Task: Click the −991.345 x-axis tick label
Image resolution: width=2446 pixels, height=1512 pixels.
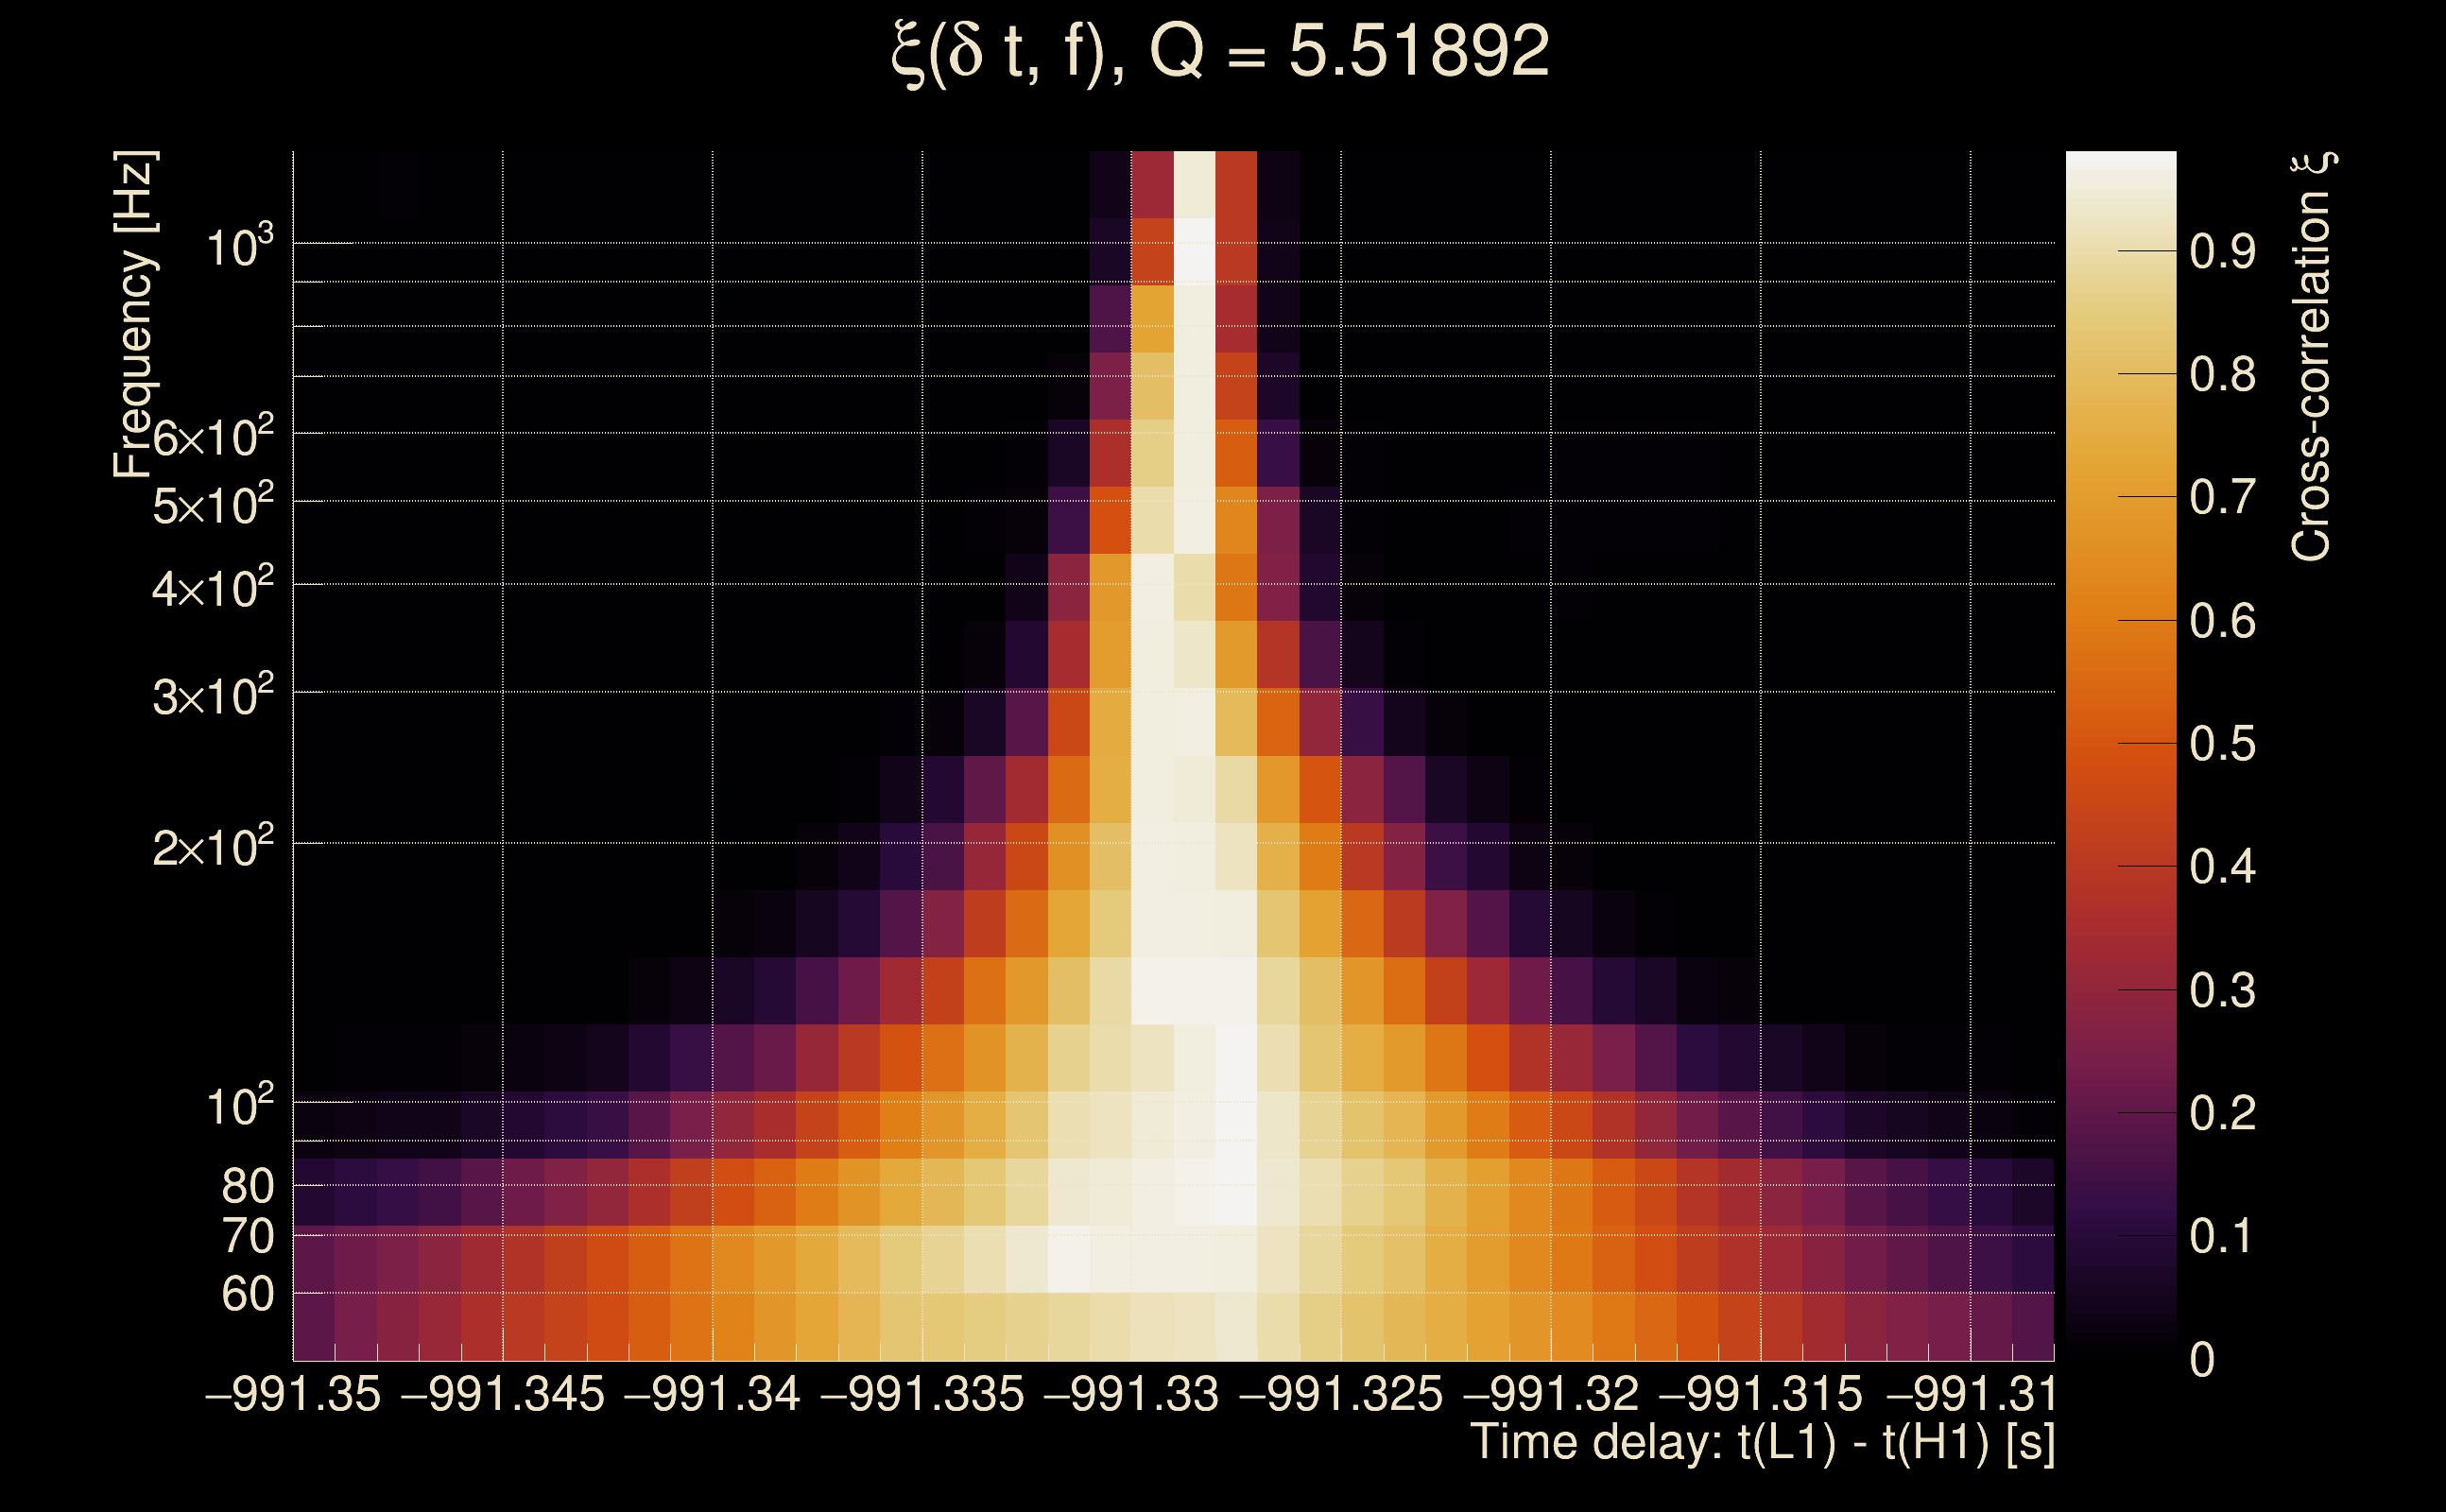Action: [503, 1395]
